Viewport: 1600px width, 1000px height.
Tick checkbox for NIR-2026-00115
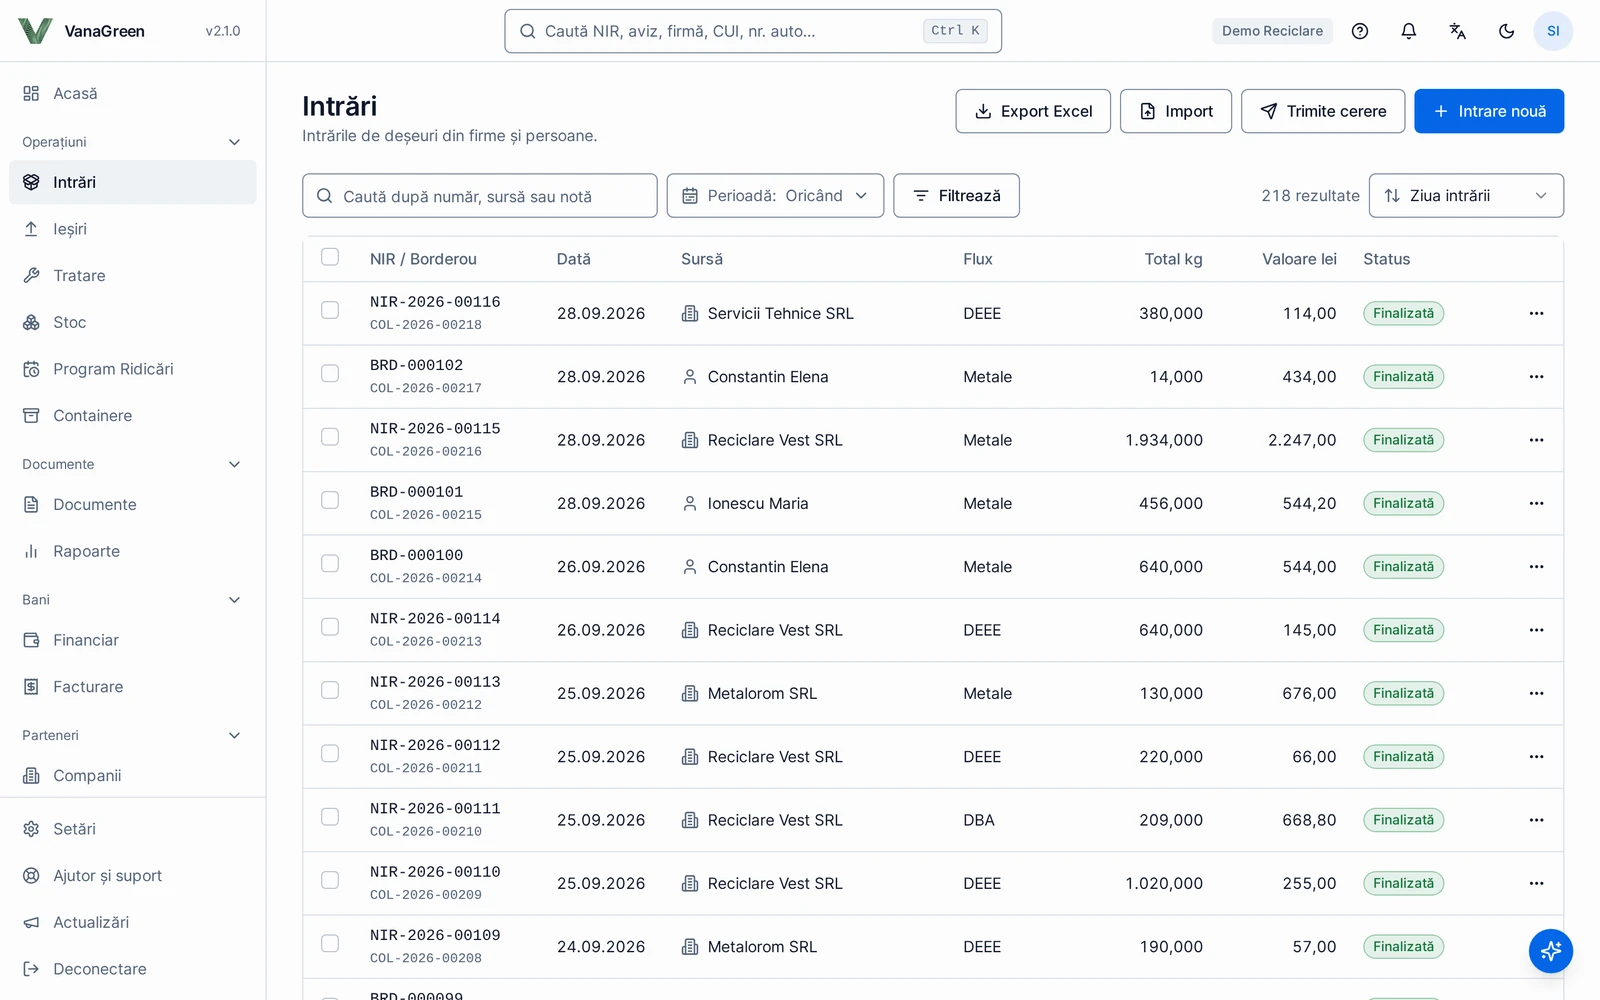(330, 437)
